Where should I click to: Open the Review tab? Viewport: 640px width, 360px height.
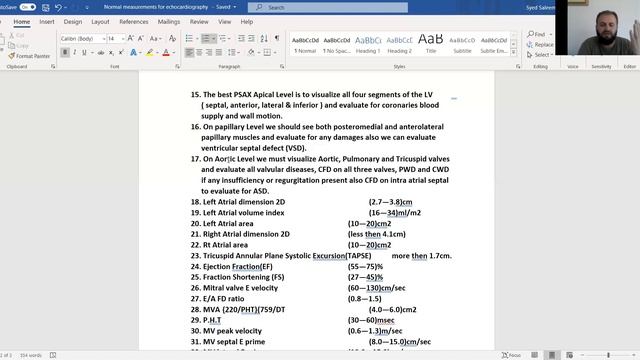[x=199, y=22]
